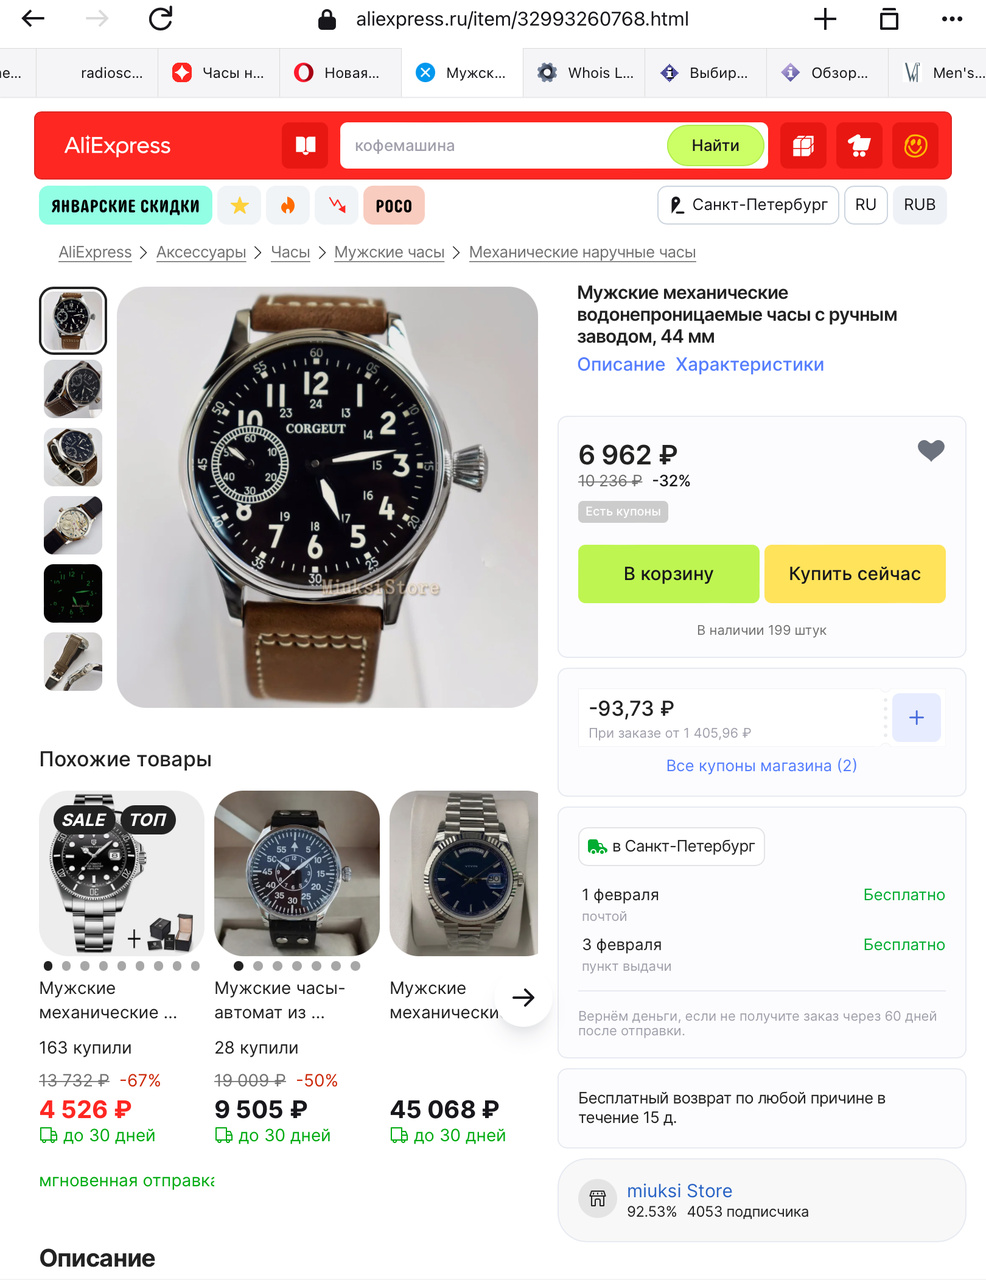Open the Санкт-Петербург city selector

[x=748, y=205]
